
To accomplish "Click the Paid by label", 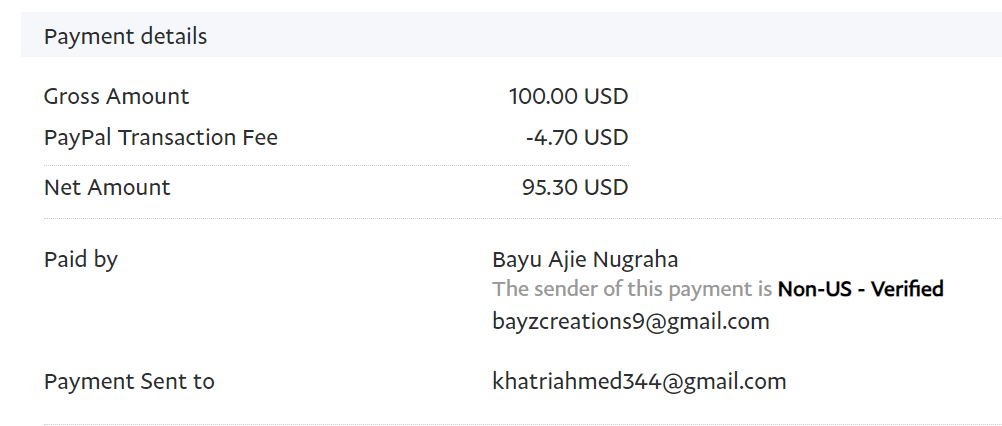I will pos(80,260).
